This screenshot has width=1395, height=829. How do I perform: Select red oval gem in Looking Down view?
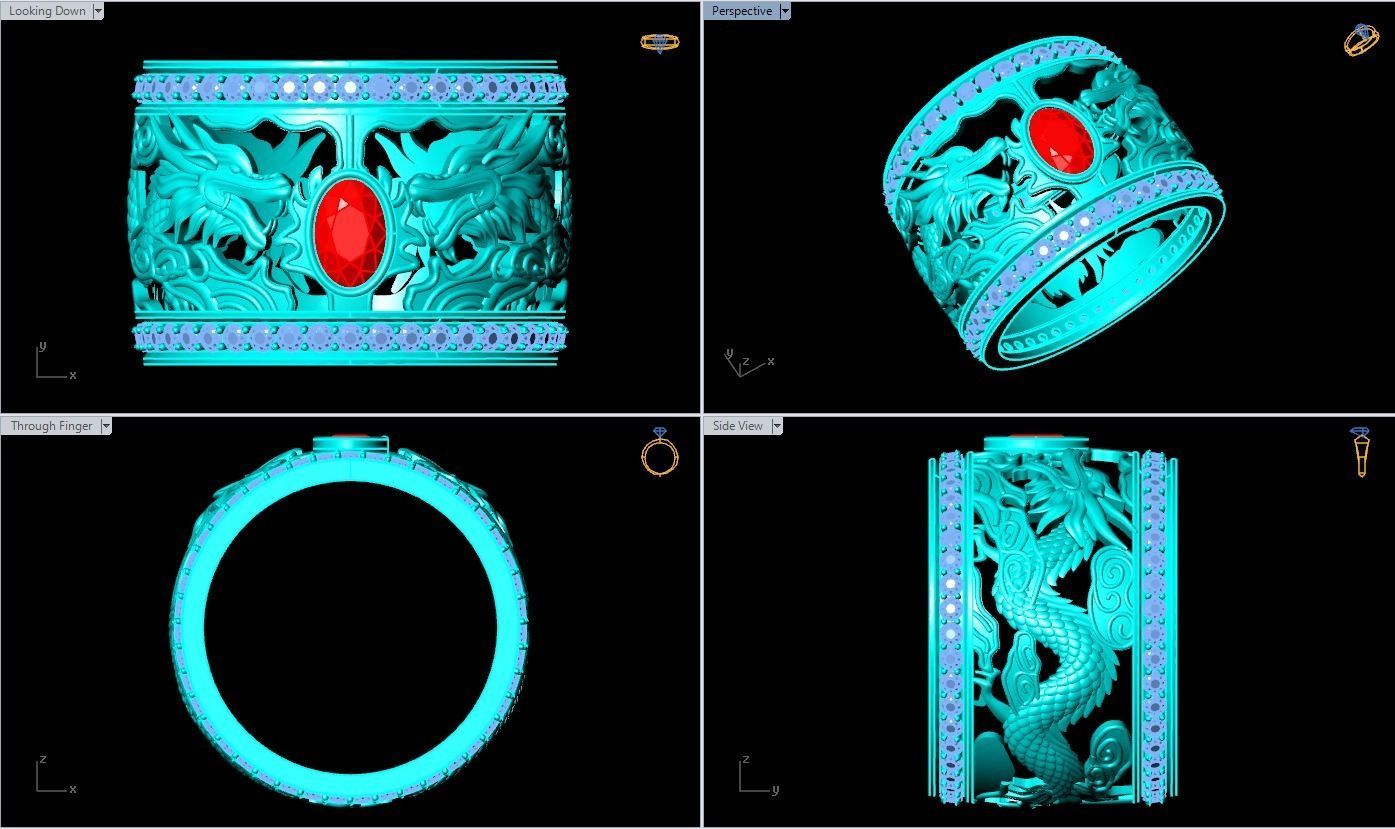click(x=350, y=232)
